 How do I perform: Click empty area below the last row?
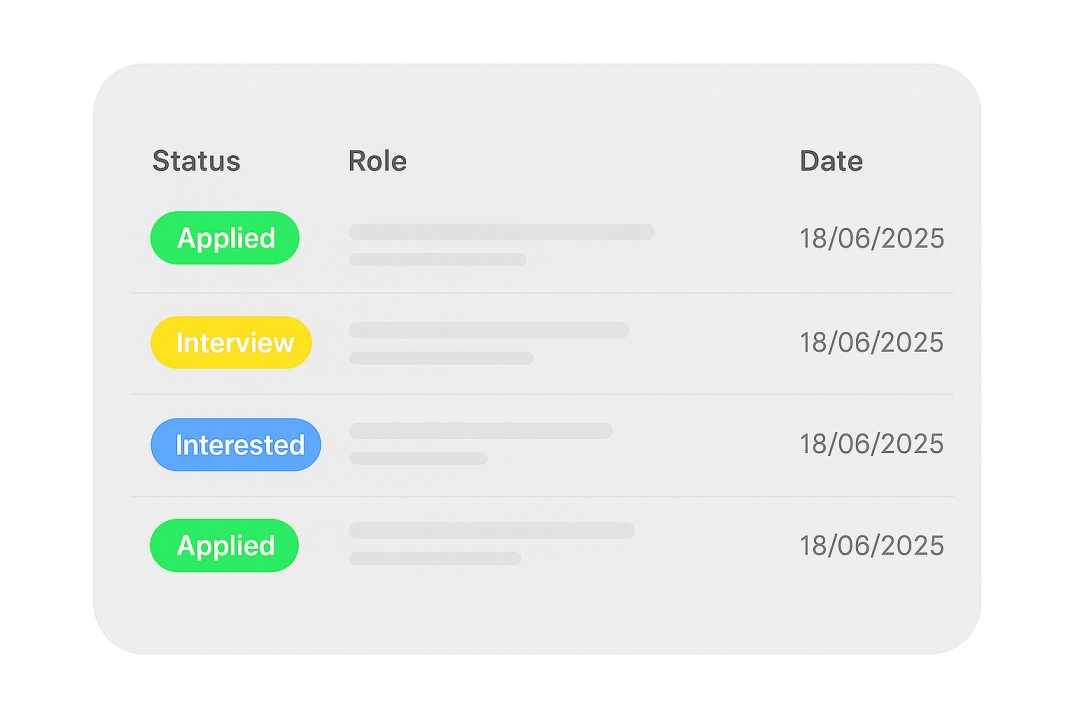click(x=538, y=614)
